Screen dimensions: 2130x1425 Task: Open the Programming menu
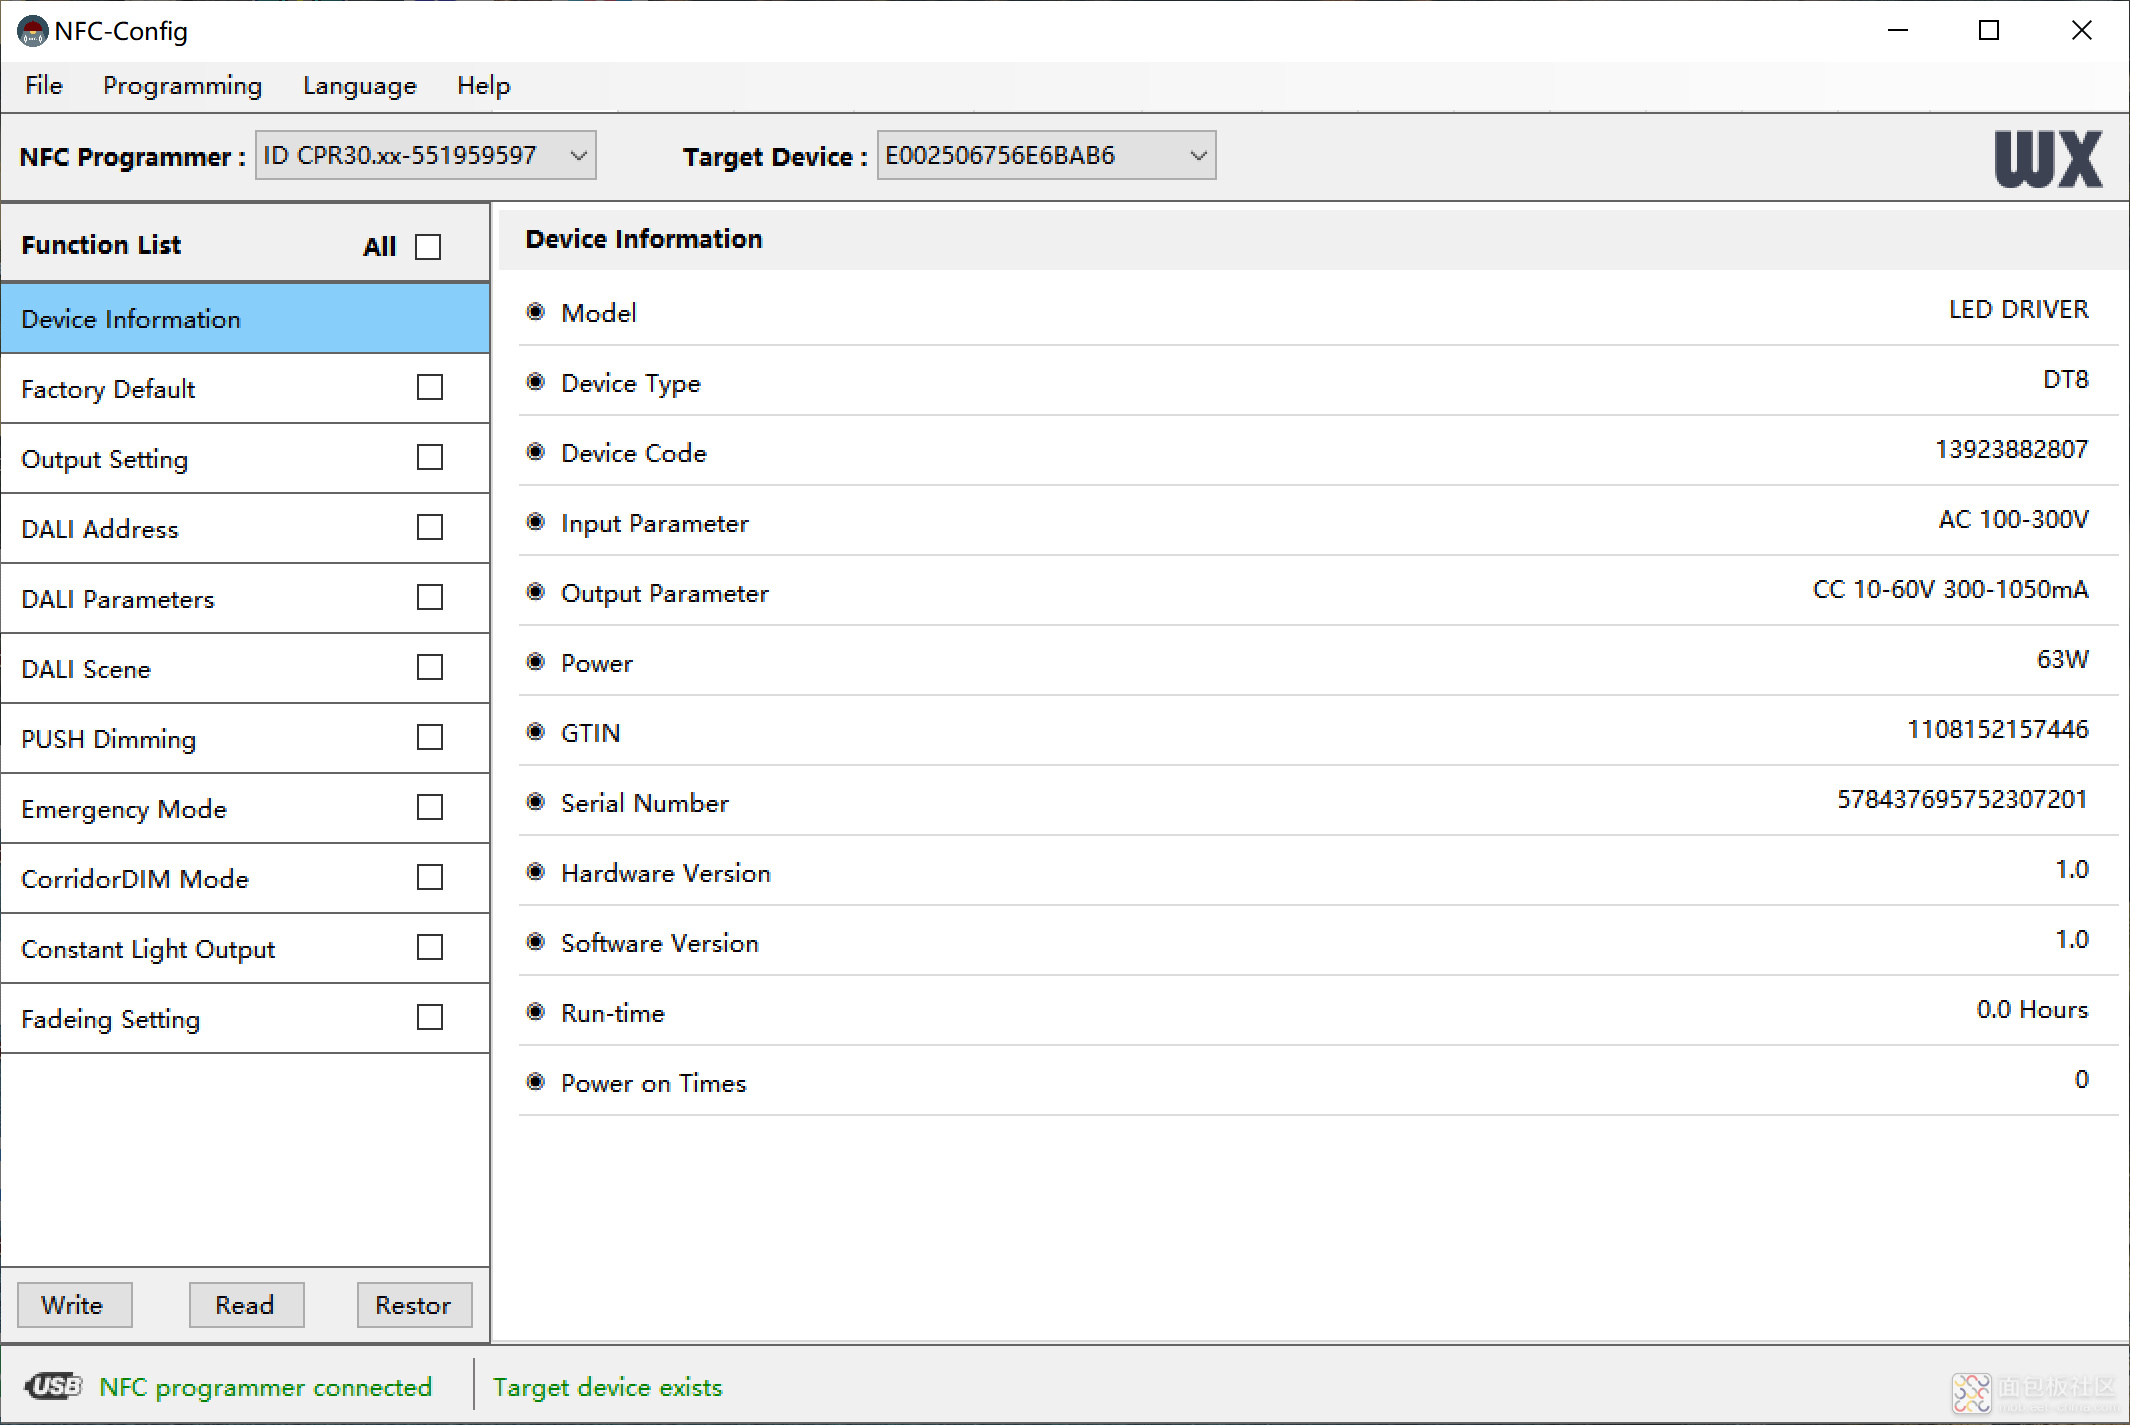pyautogui.click(x=182, y=86)
